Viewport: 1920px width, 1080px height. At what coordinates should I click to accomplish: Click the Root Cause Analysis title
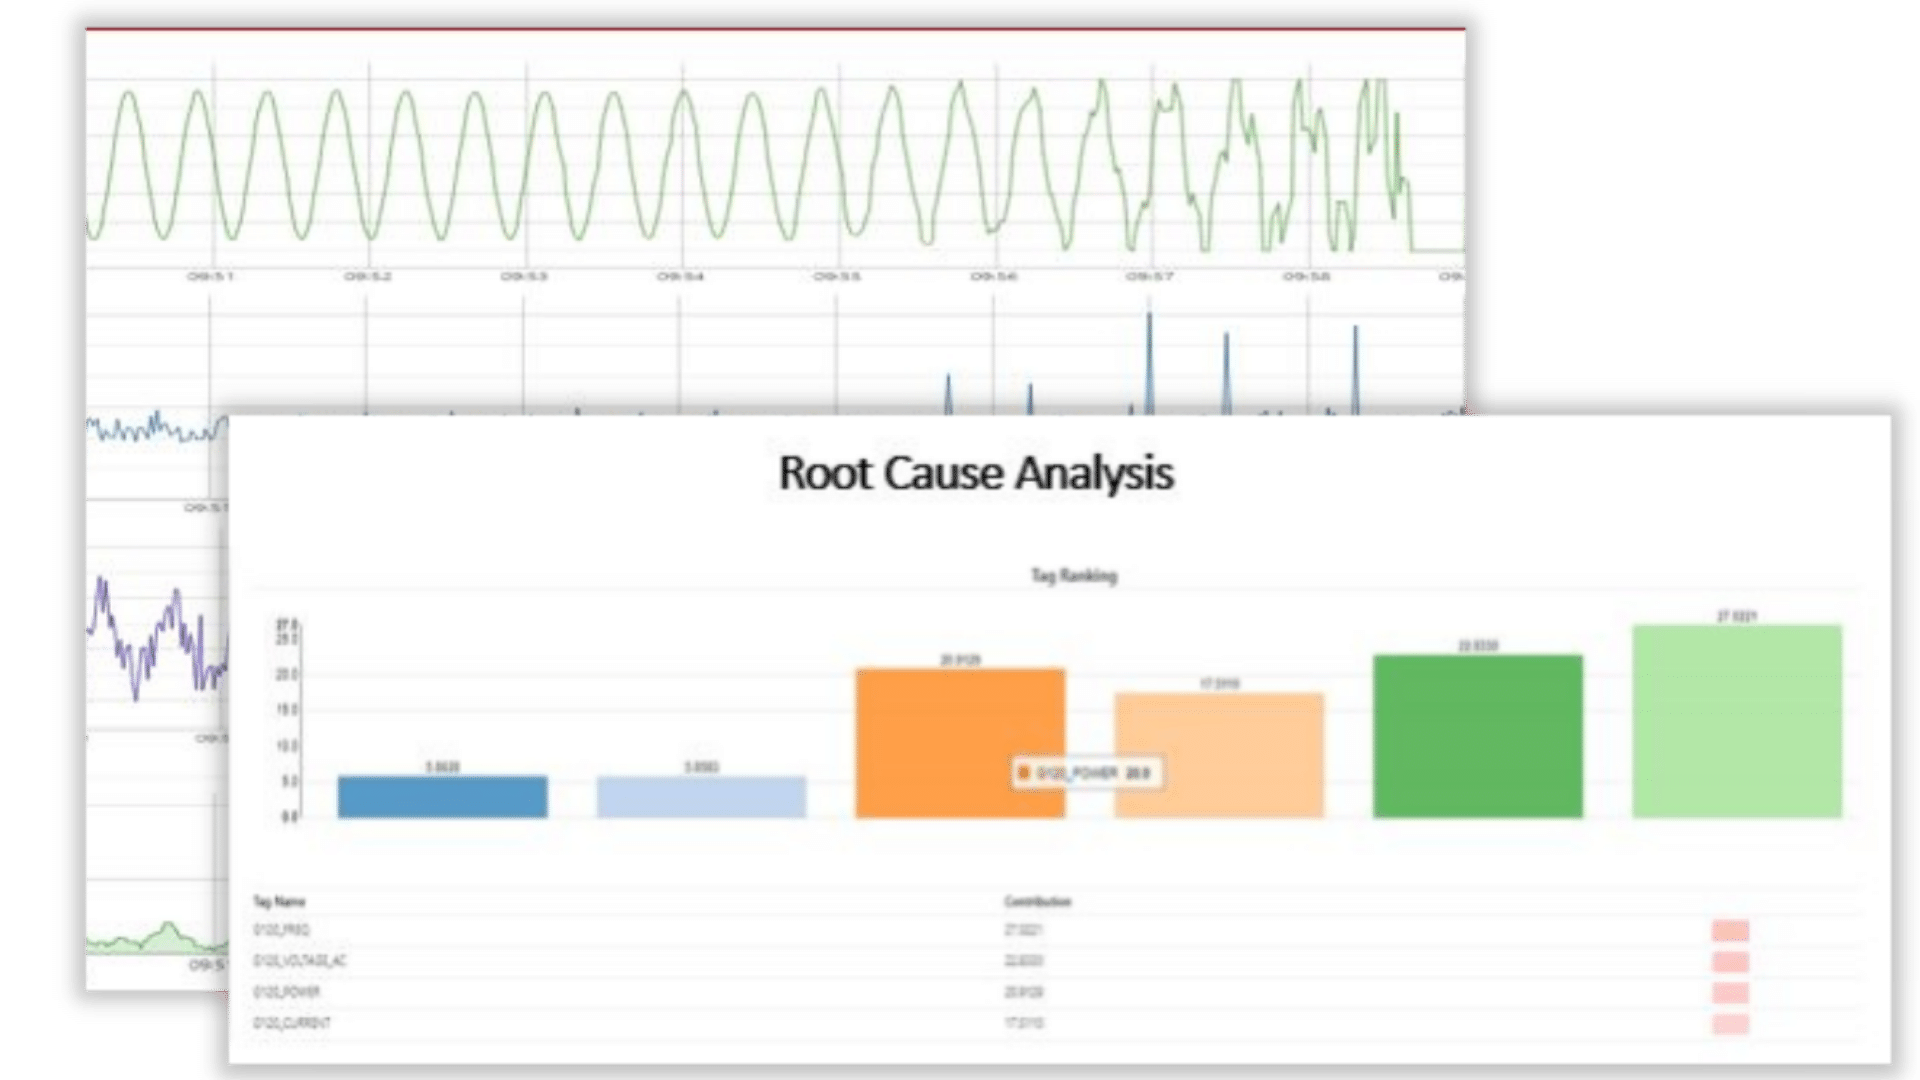tap(976, 474)
